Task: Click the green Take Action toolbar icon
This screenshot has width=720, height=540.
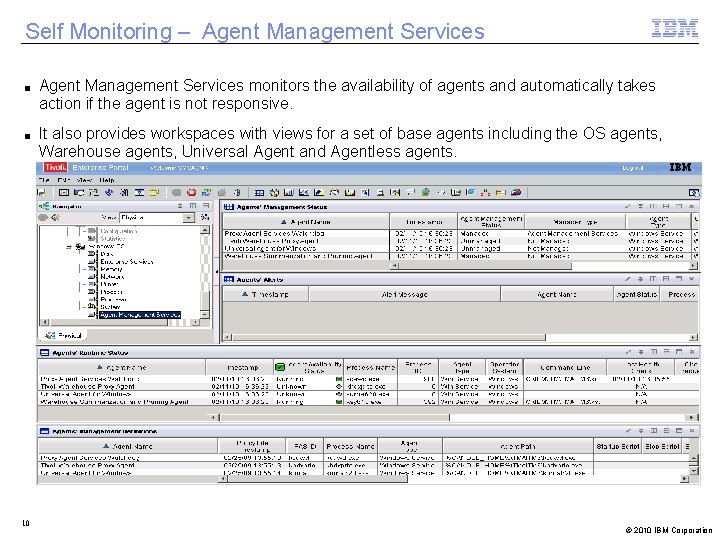Action: coord(426,192)
